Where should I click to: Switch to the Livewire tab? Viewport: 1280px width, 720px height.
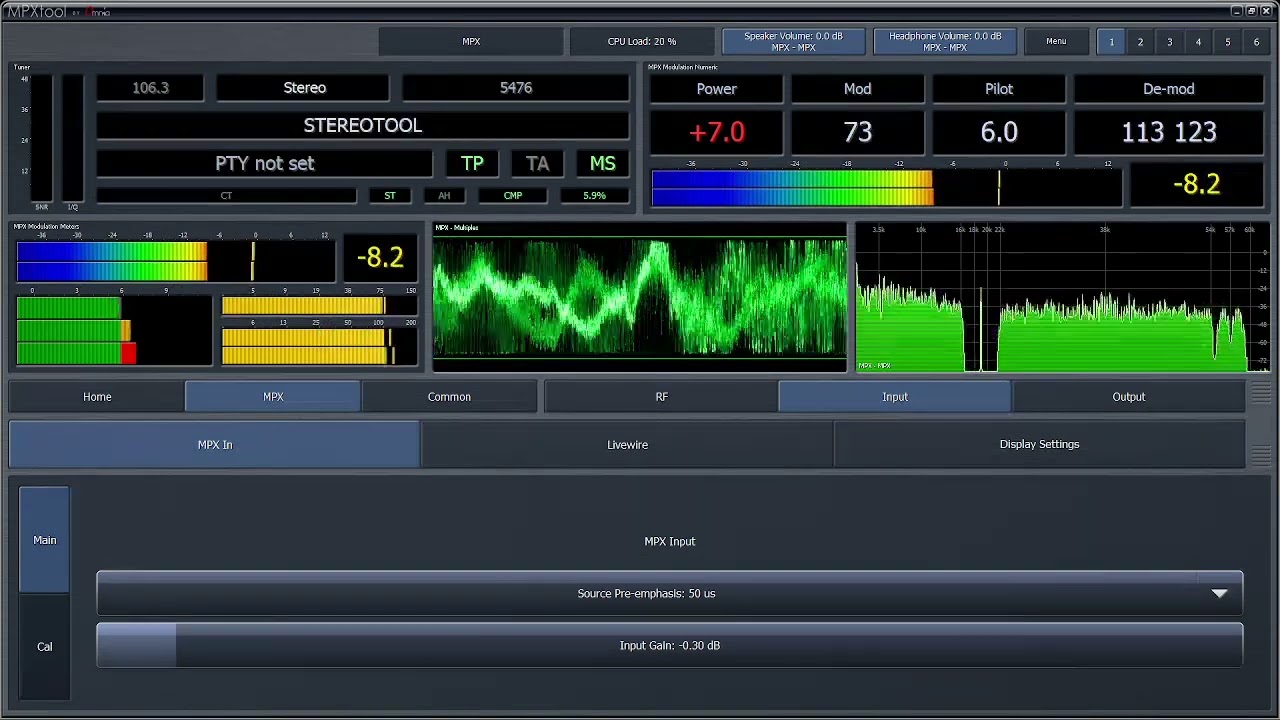pos(627,445)
